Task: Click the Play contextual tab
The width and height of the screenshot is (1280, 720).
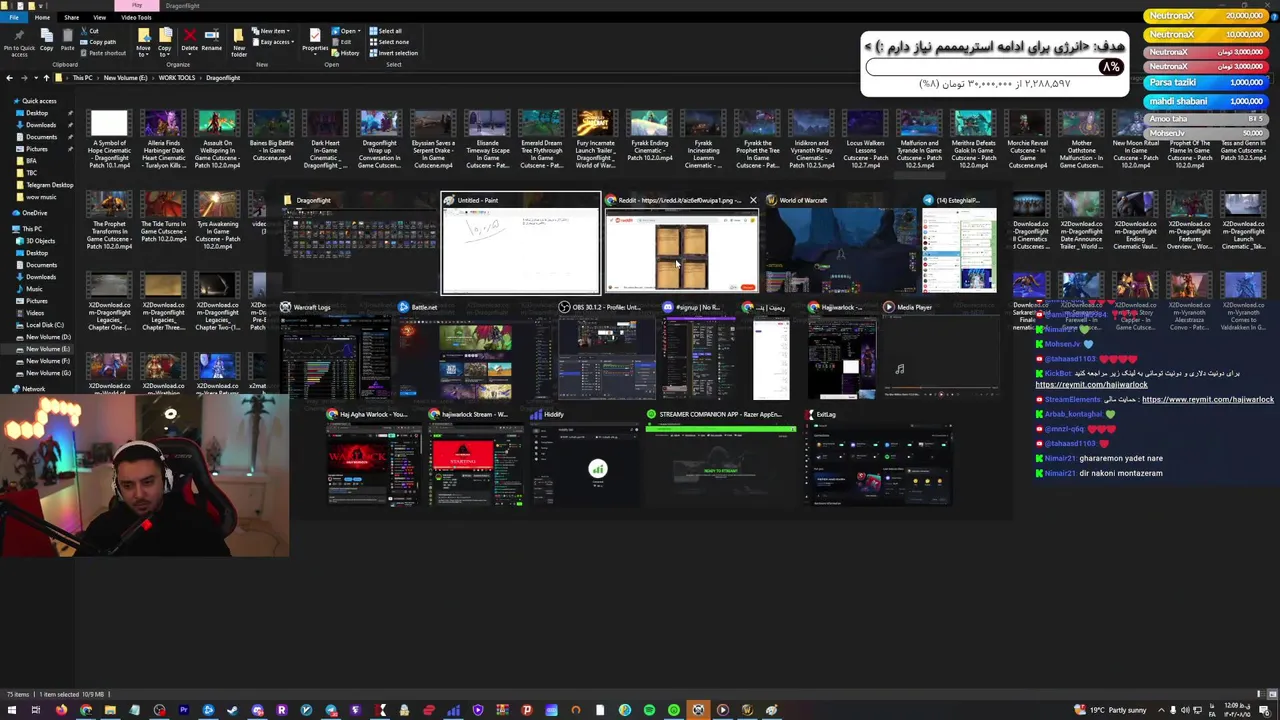Action: [137, 6]
